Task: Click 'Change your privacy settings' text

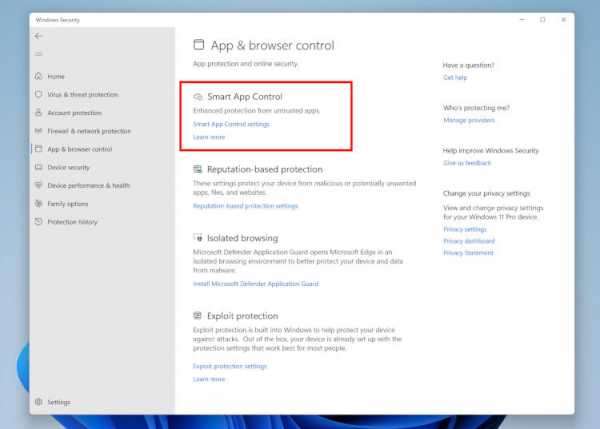Action: [486, 194]
